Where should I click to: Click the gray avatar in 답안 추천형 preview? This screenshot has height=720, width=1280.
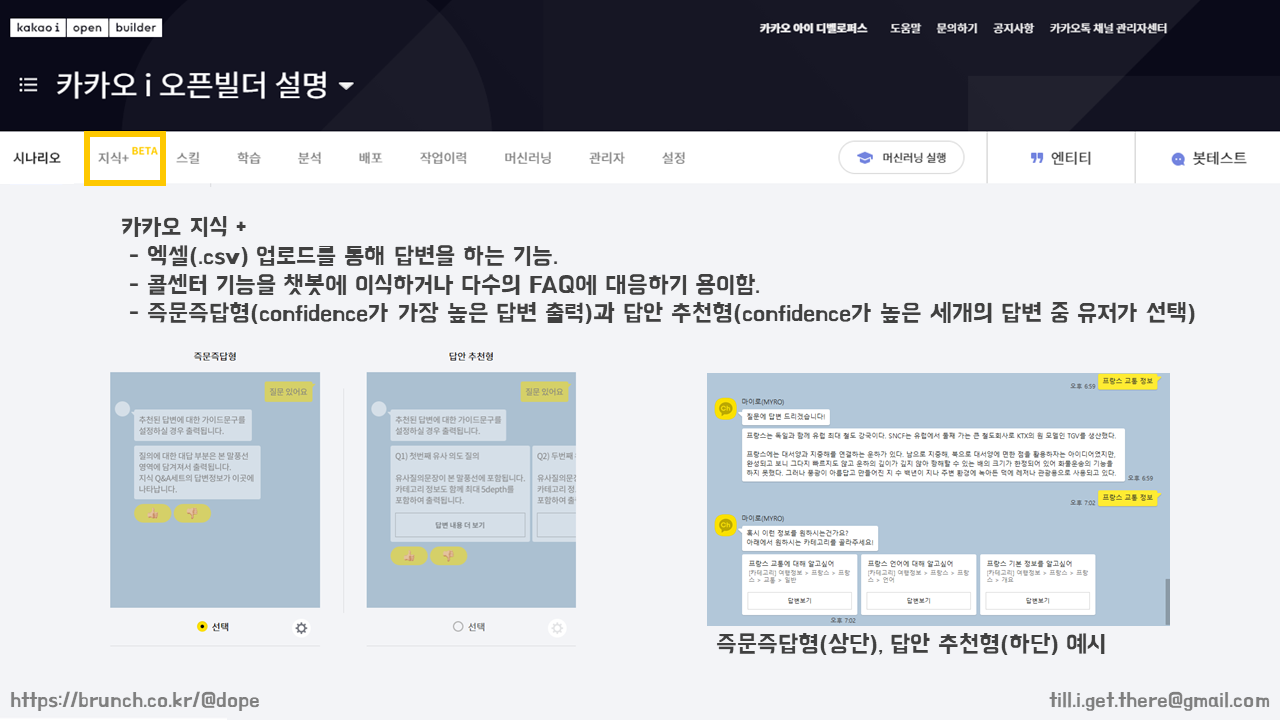coord(379,408)
